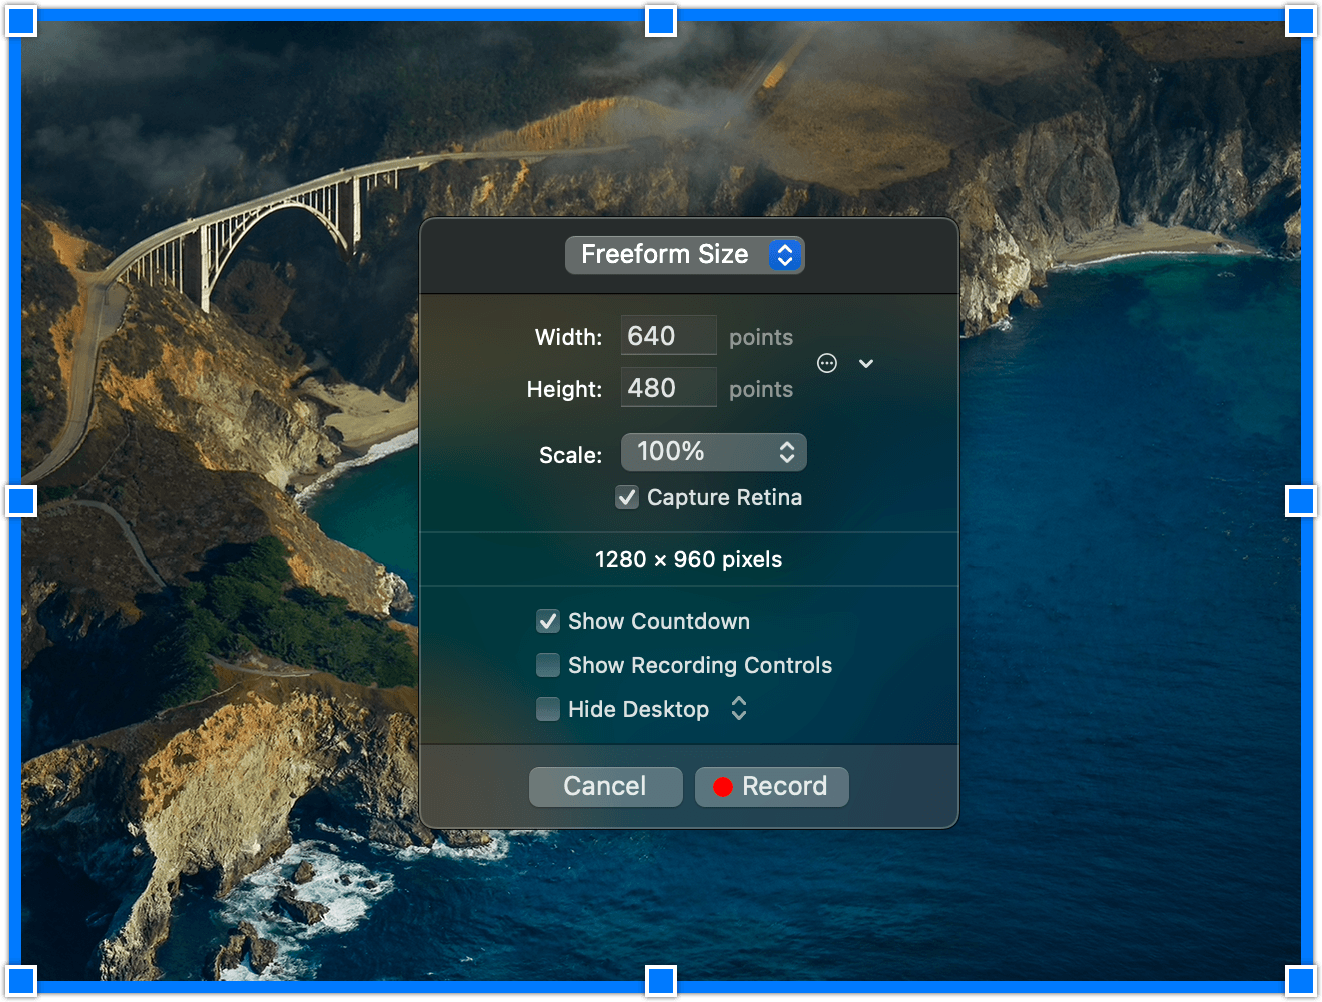Disable the Capture Retina checkbox
The image size is (1322, 1002).
click(627, 497)
